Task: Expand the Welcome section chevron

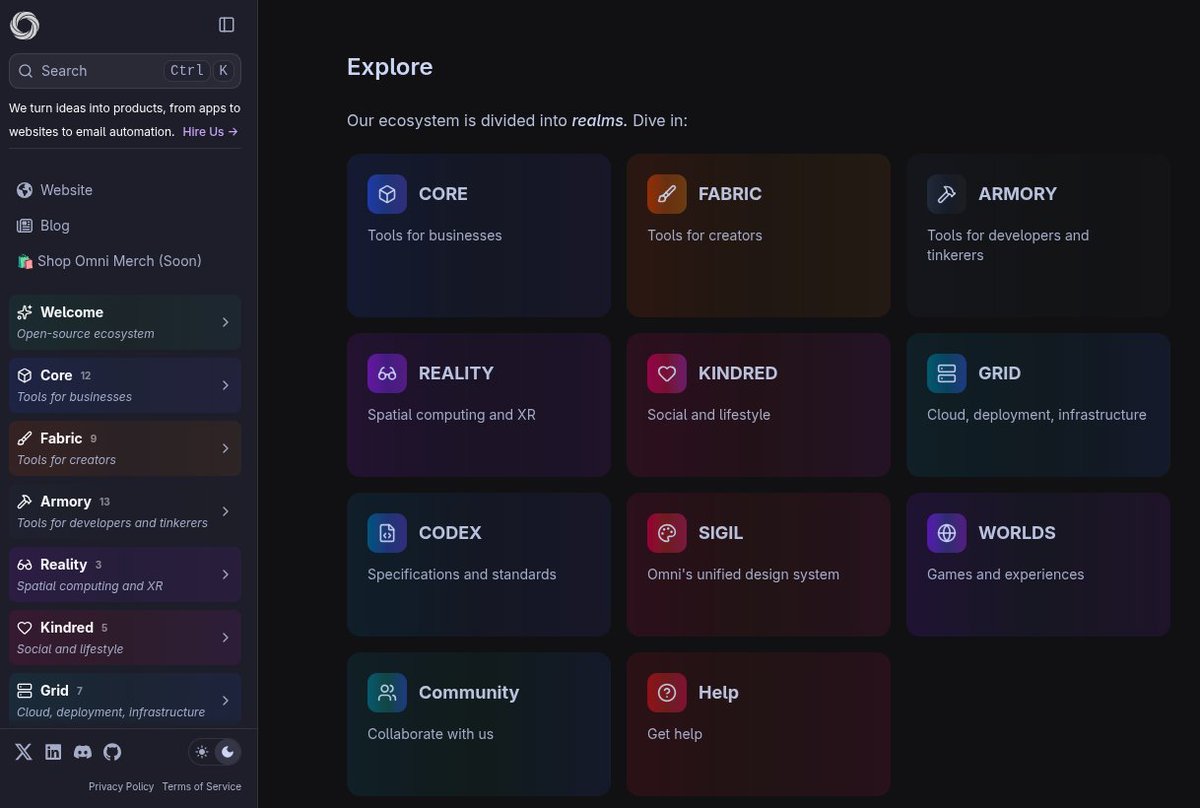Action: [x=225, y=322]
